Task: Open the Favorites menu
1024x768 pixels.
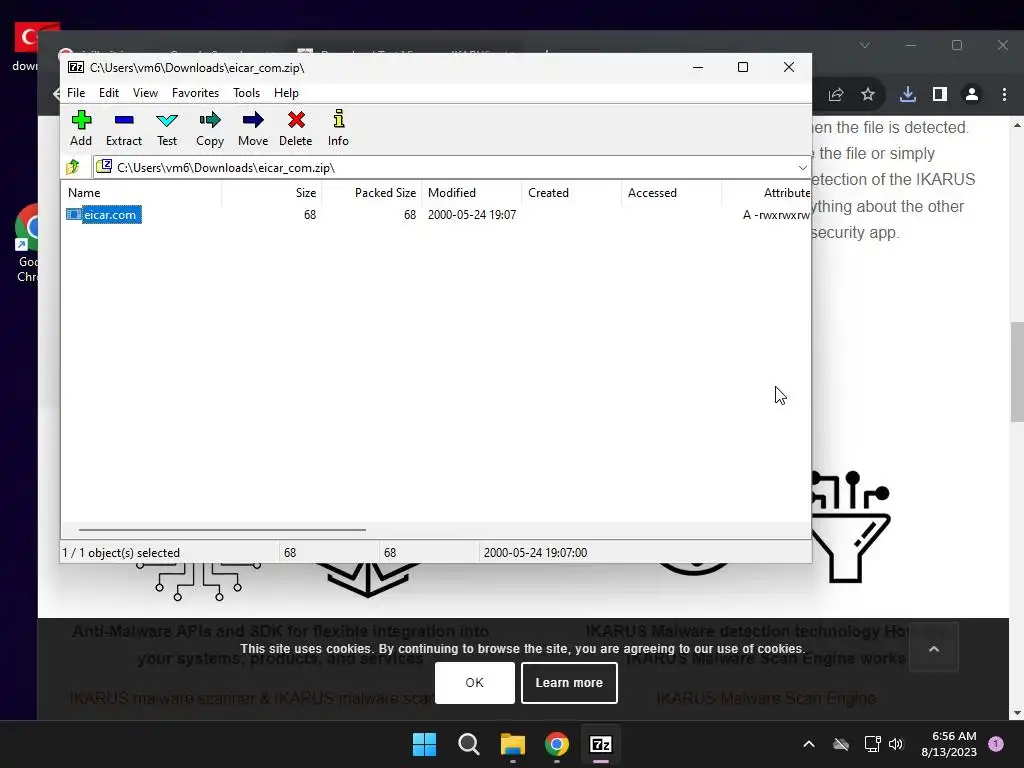Action: point(195,93)
